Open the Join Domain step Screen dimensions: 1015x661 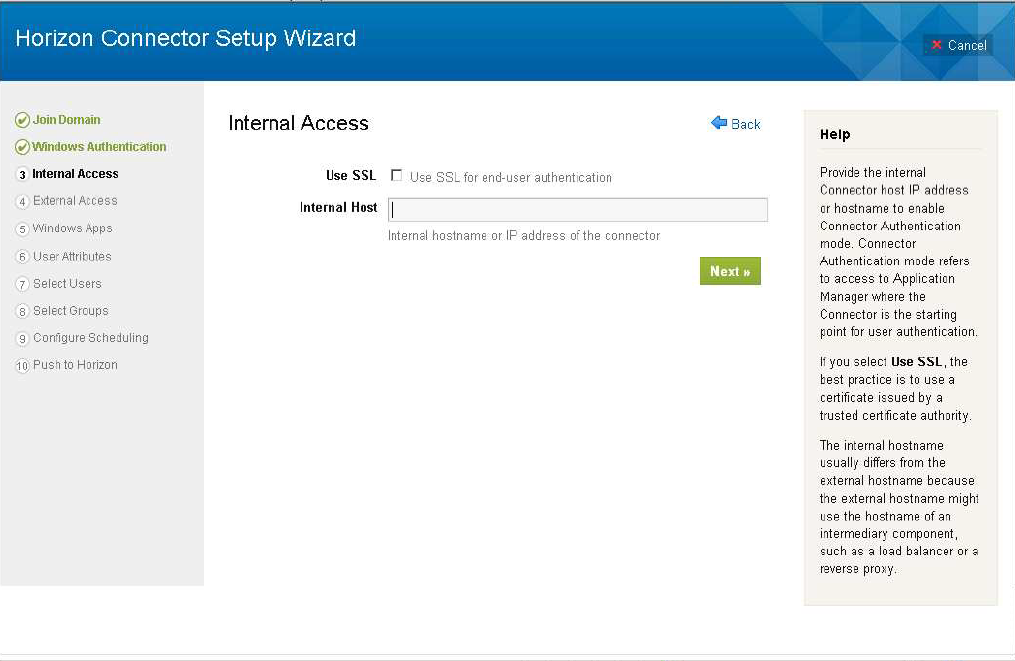pos(66,120)
